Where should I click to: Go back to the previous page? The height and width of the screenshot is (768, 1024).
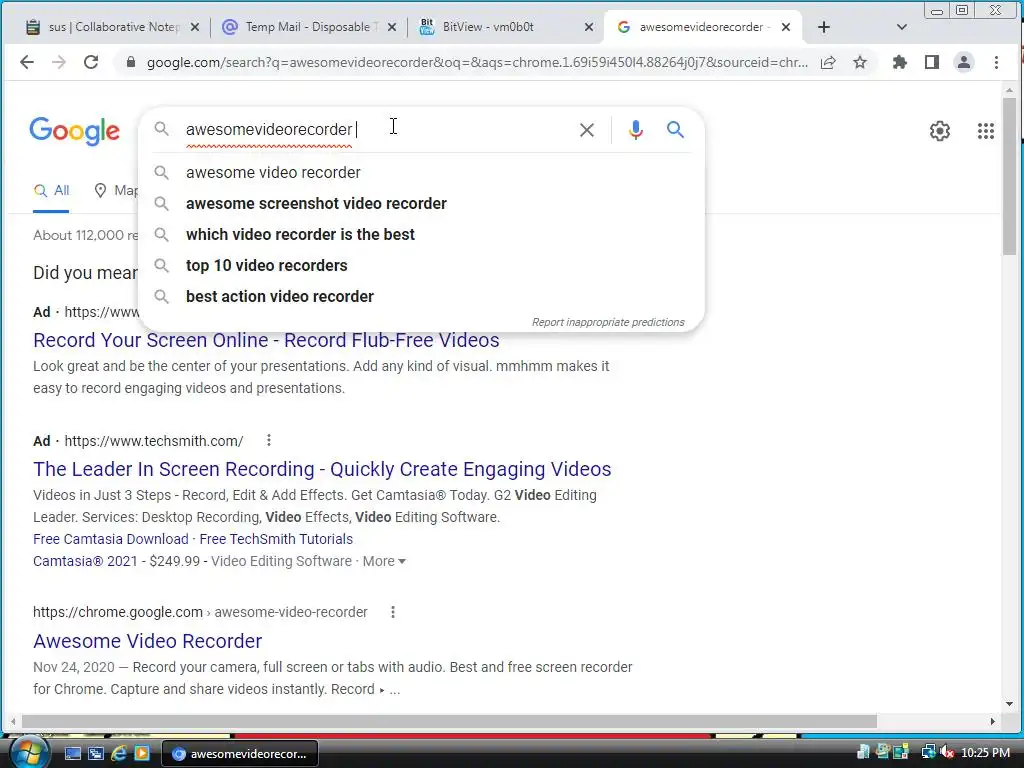(x=27, y=62)
